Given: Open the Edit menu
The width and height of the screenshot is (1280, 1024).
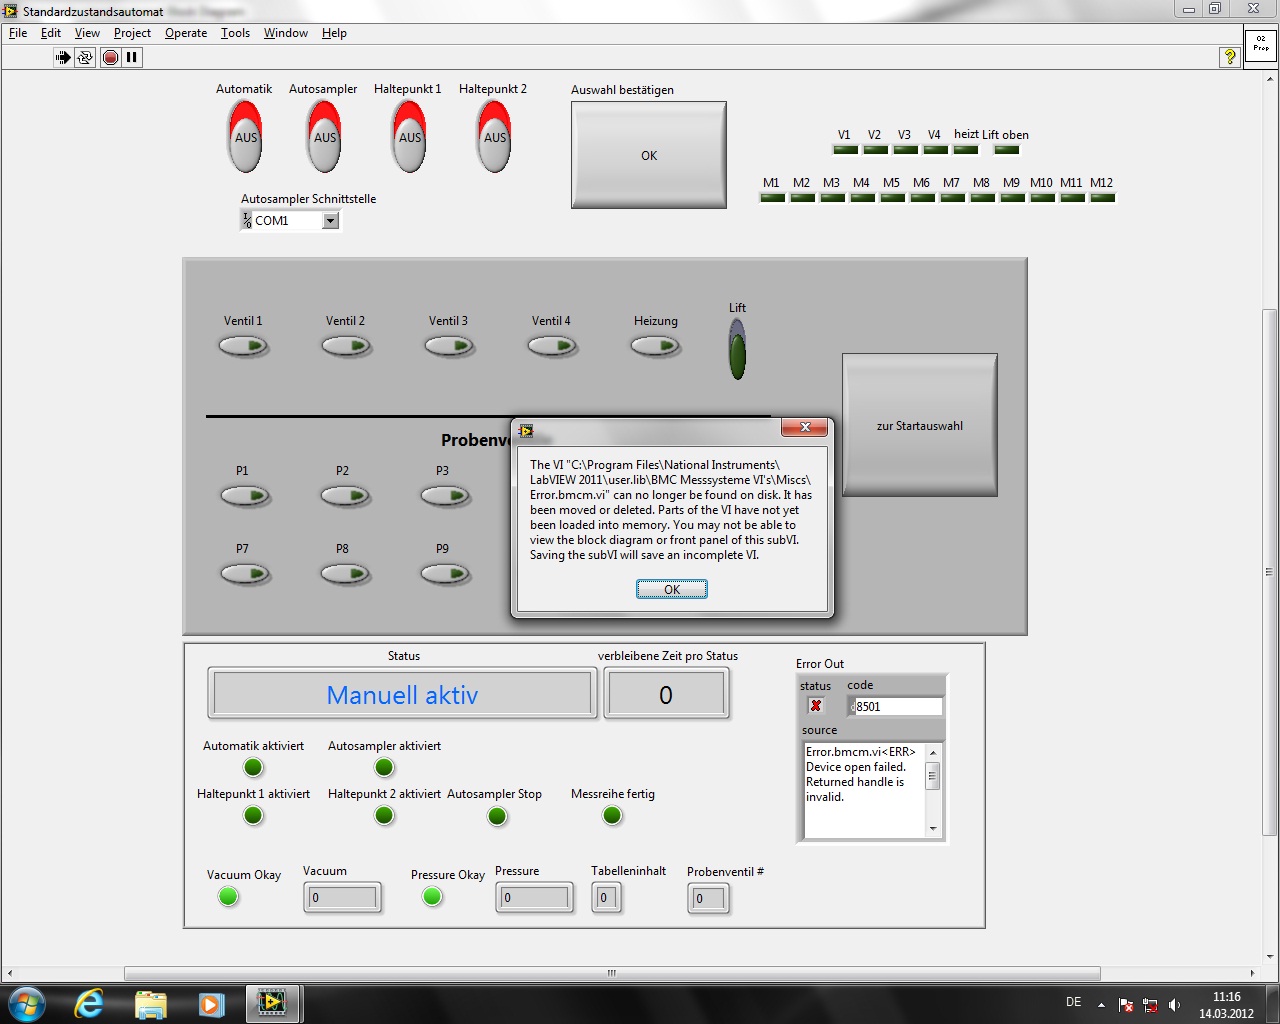Looking at the screenshot, I should point(51,33).
